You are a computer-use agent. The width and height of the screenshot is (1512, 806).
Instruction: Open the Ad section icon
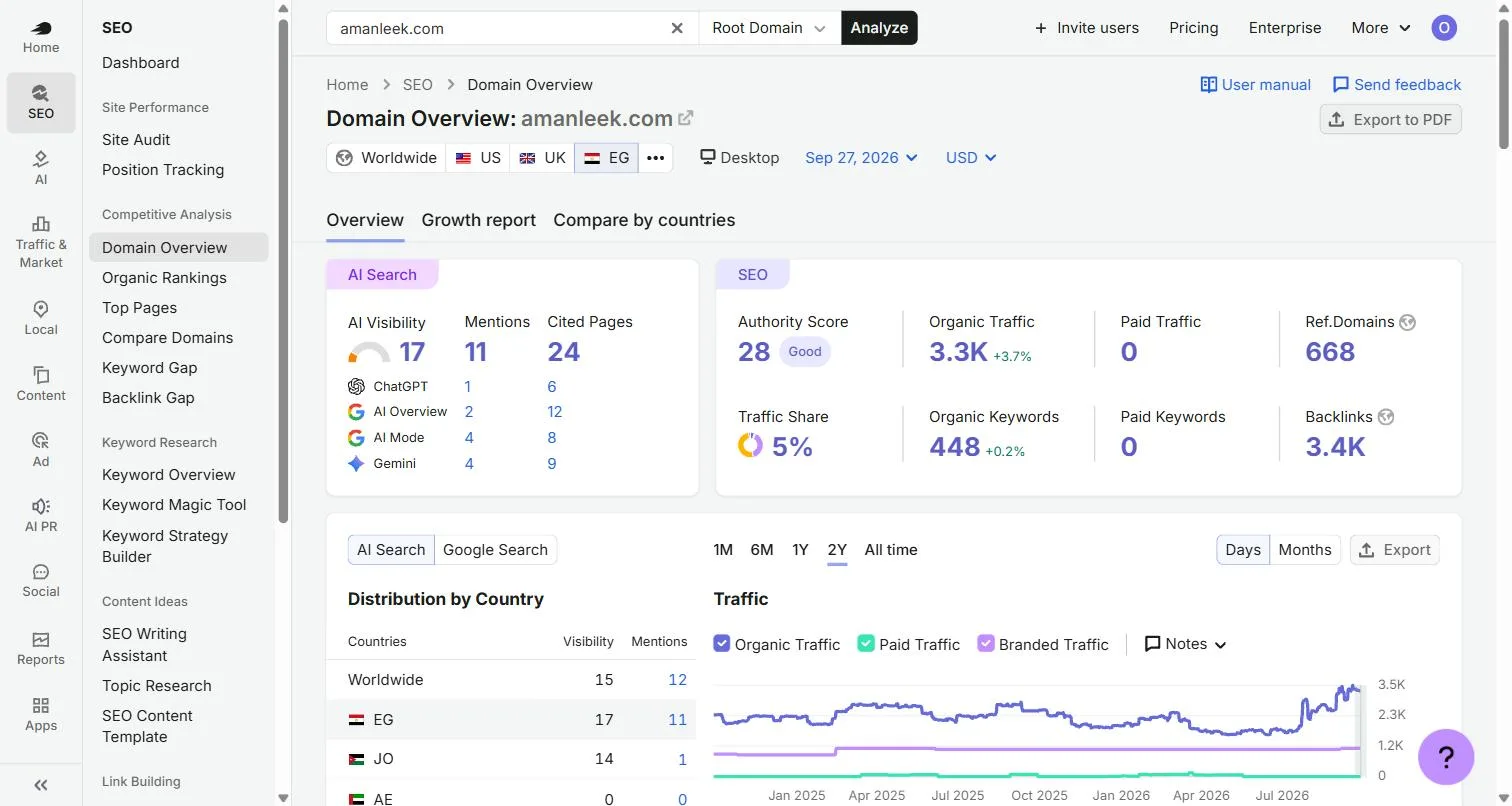click(x=41, y=450)
